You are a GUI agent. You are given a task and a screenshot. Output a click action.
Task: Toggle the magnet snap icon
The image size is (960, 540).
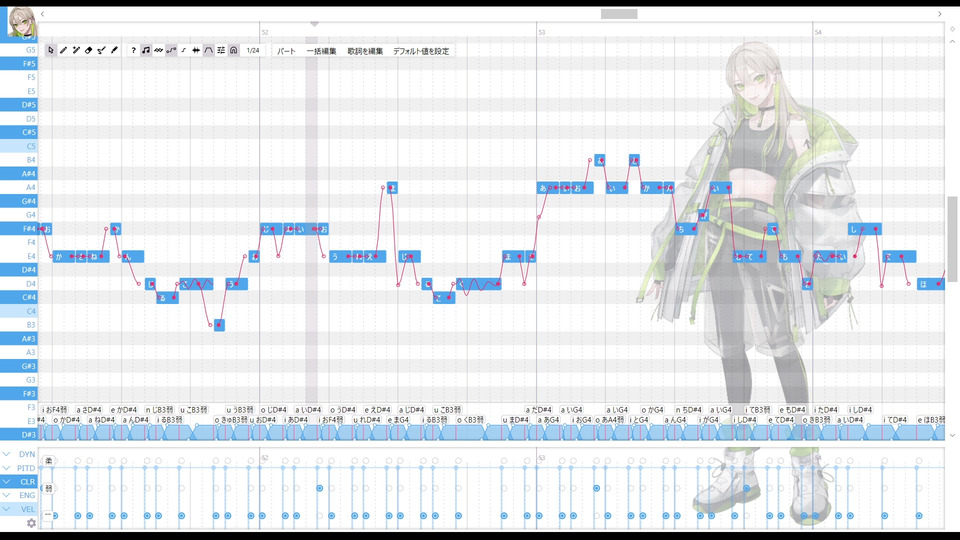pos(234,50)
